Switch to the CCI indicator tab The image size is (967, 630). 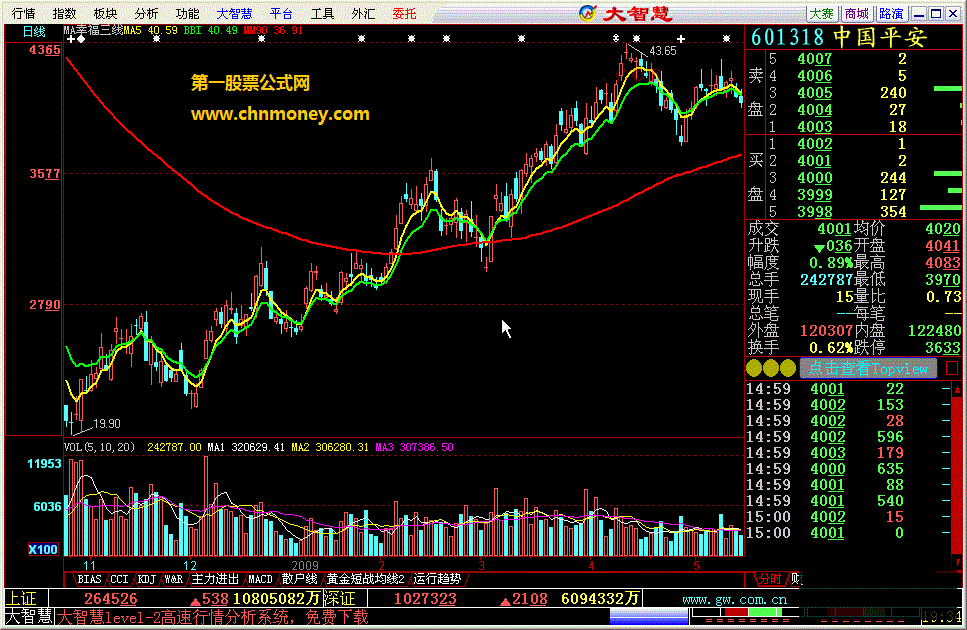click(x=119, y=579)
